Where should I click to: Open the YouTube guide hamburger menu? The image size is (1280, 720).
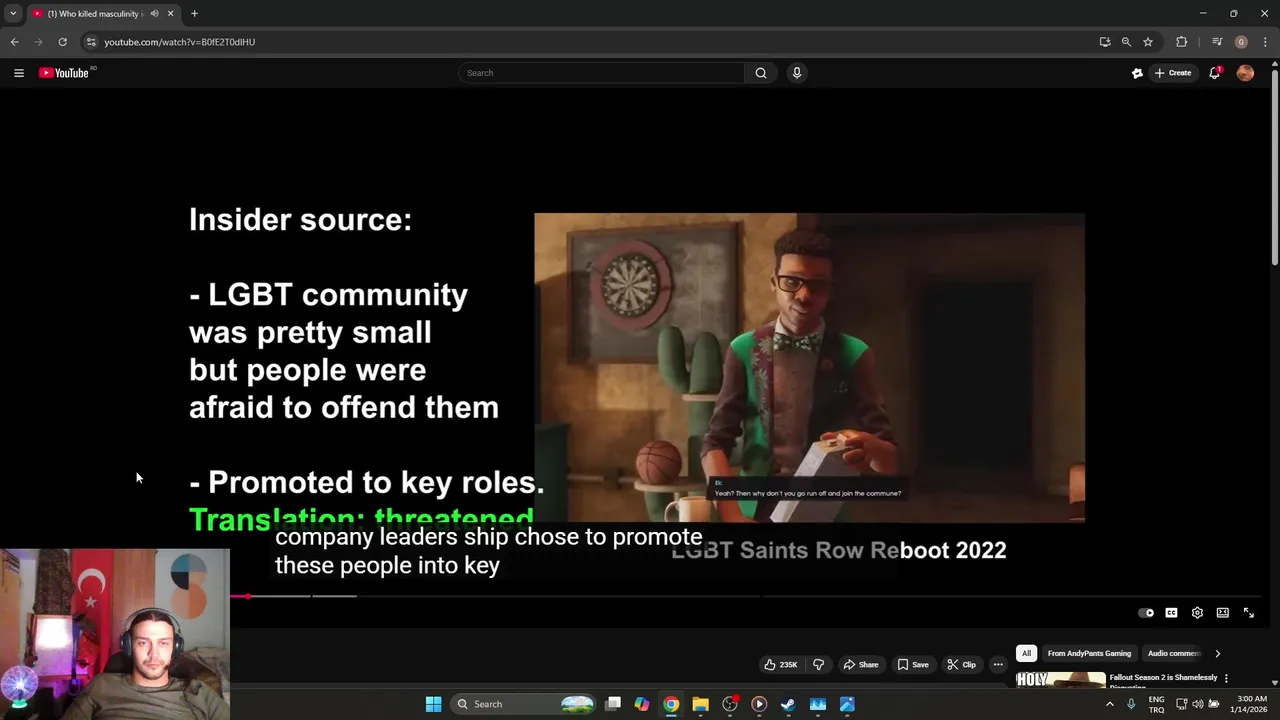coord(18,73)
